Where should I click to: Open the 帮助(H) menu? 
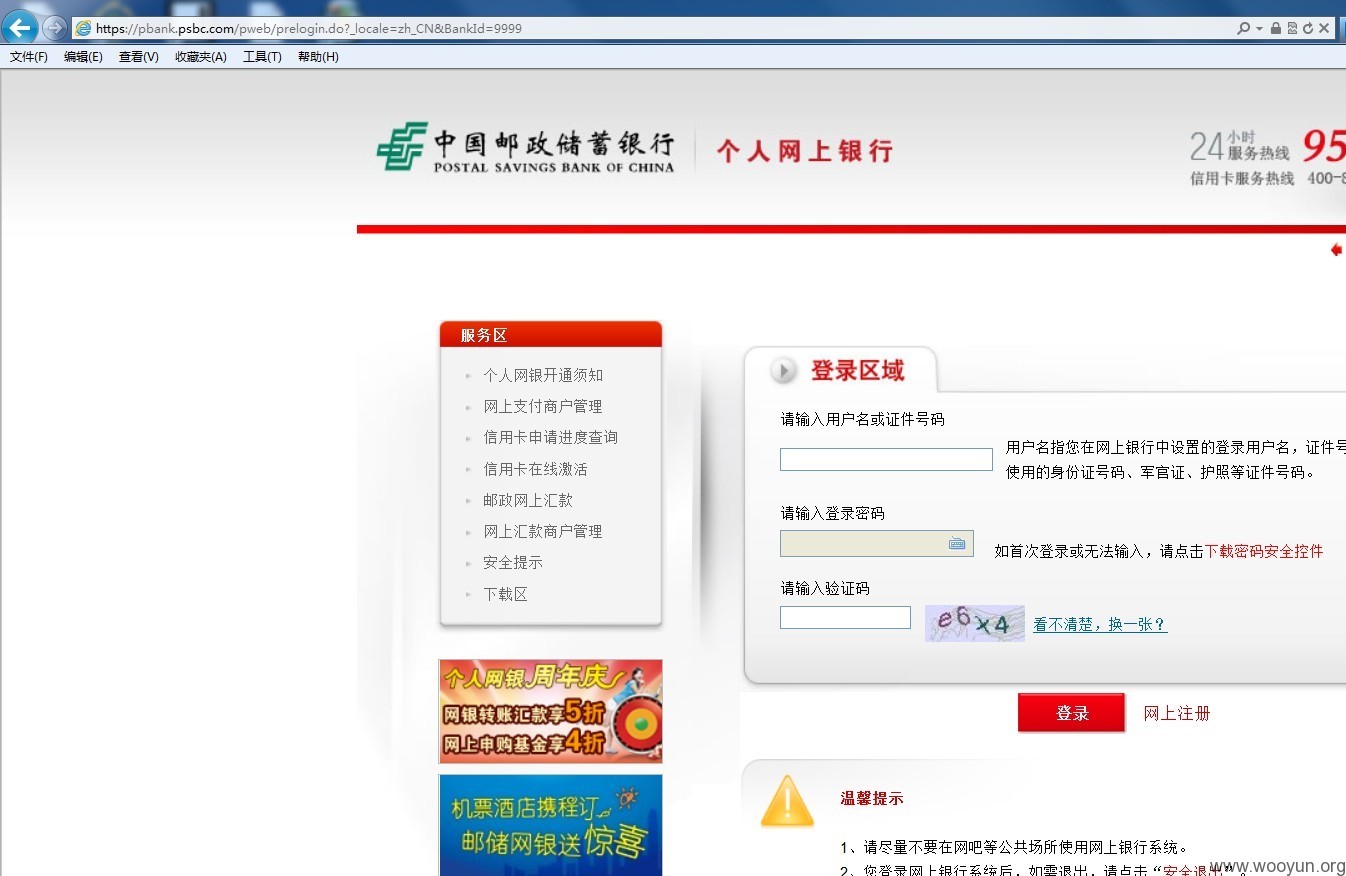pyautogui.click(x=318, y=57)
